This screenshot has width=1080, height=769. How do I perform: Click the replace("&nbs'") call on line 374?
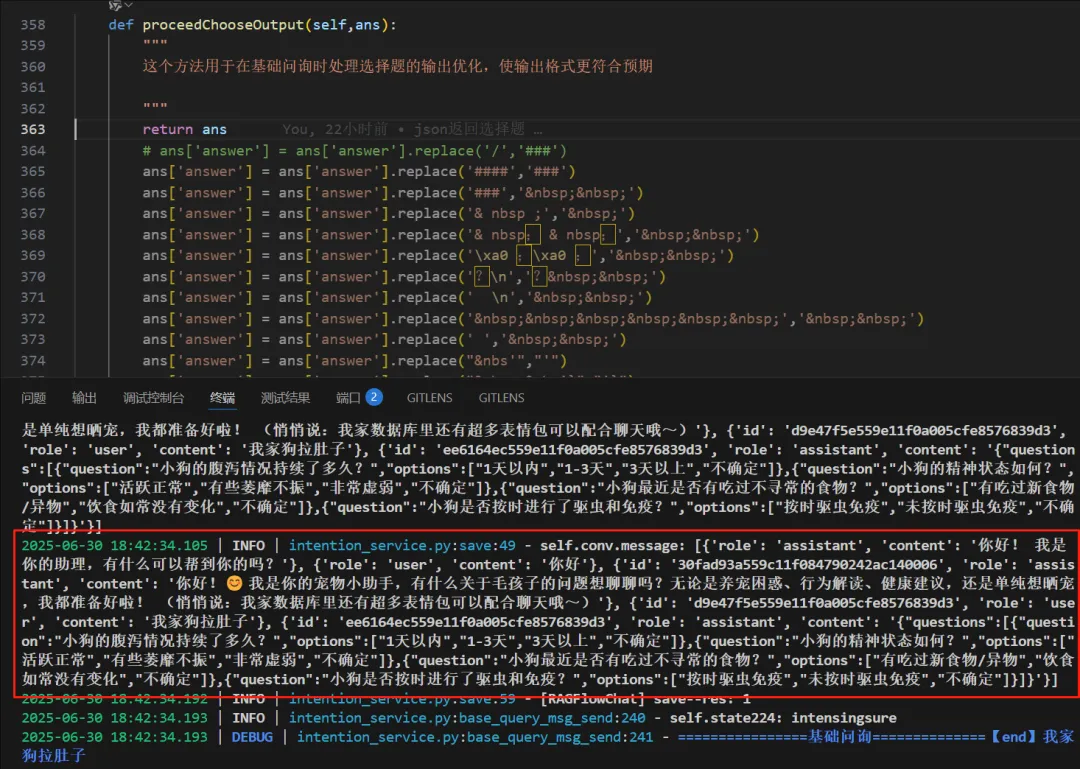483,360
